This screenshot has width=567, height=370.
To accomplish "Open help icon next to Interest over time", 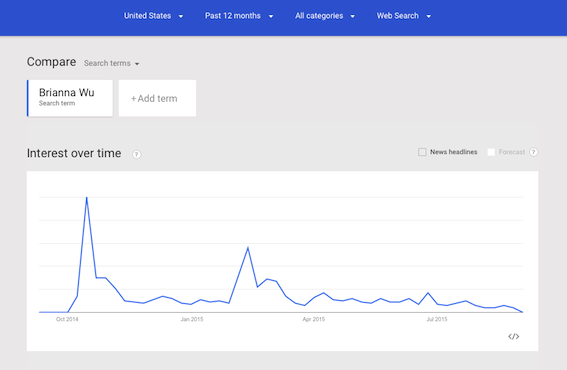I will pyautogui.click(x=136, y=154).
